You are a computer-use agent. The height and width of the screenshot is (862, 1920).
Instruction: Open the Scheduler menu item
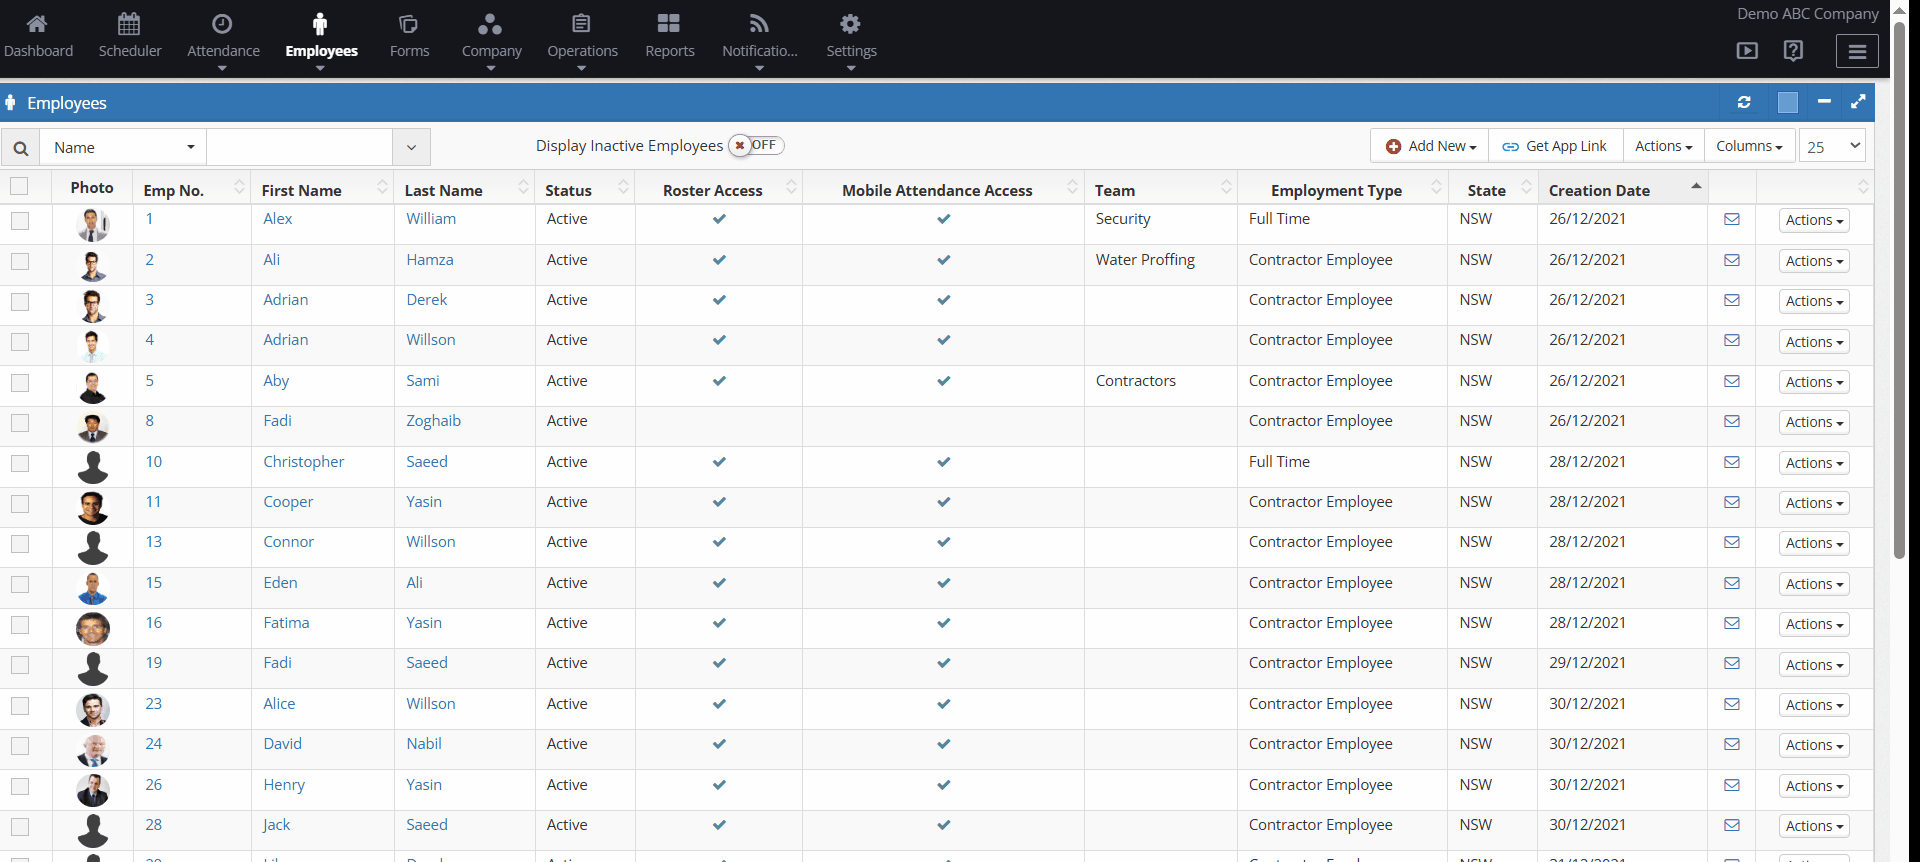[130, 35]
